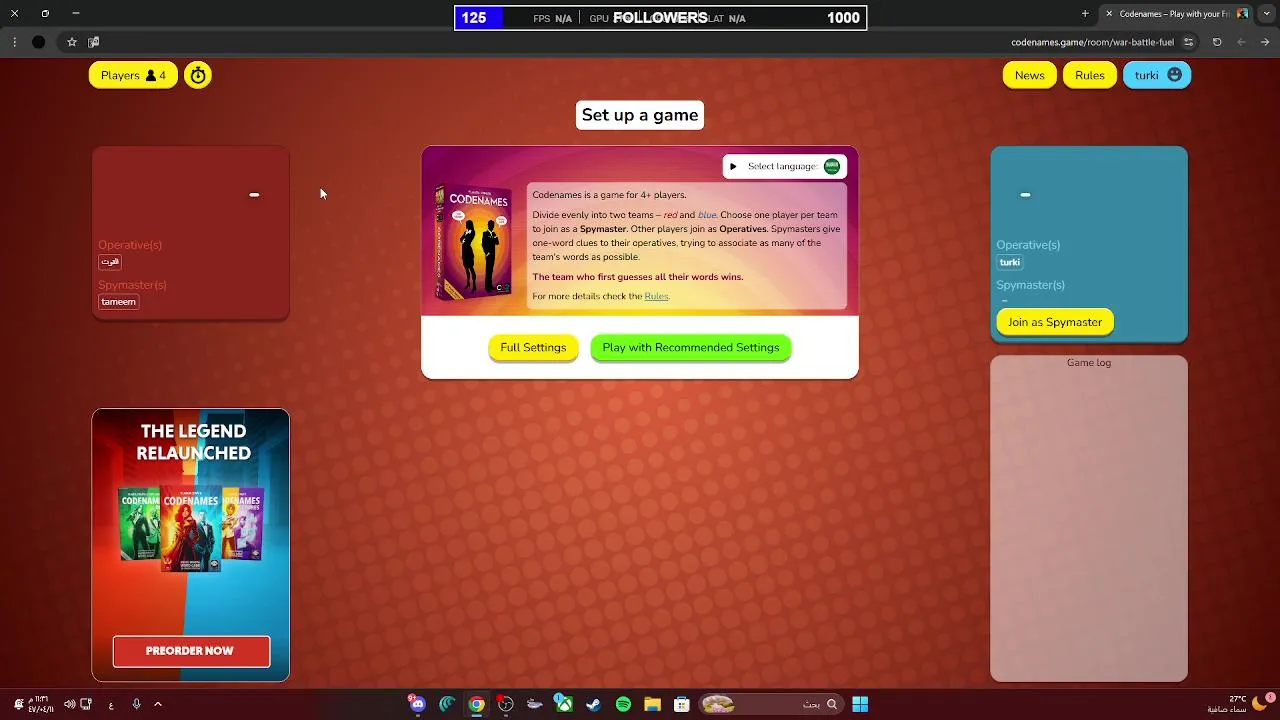Click the codenames.game address bar

(1092, 42)
